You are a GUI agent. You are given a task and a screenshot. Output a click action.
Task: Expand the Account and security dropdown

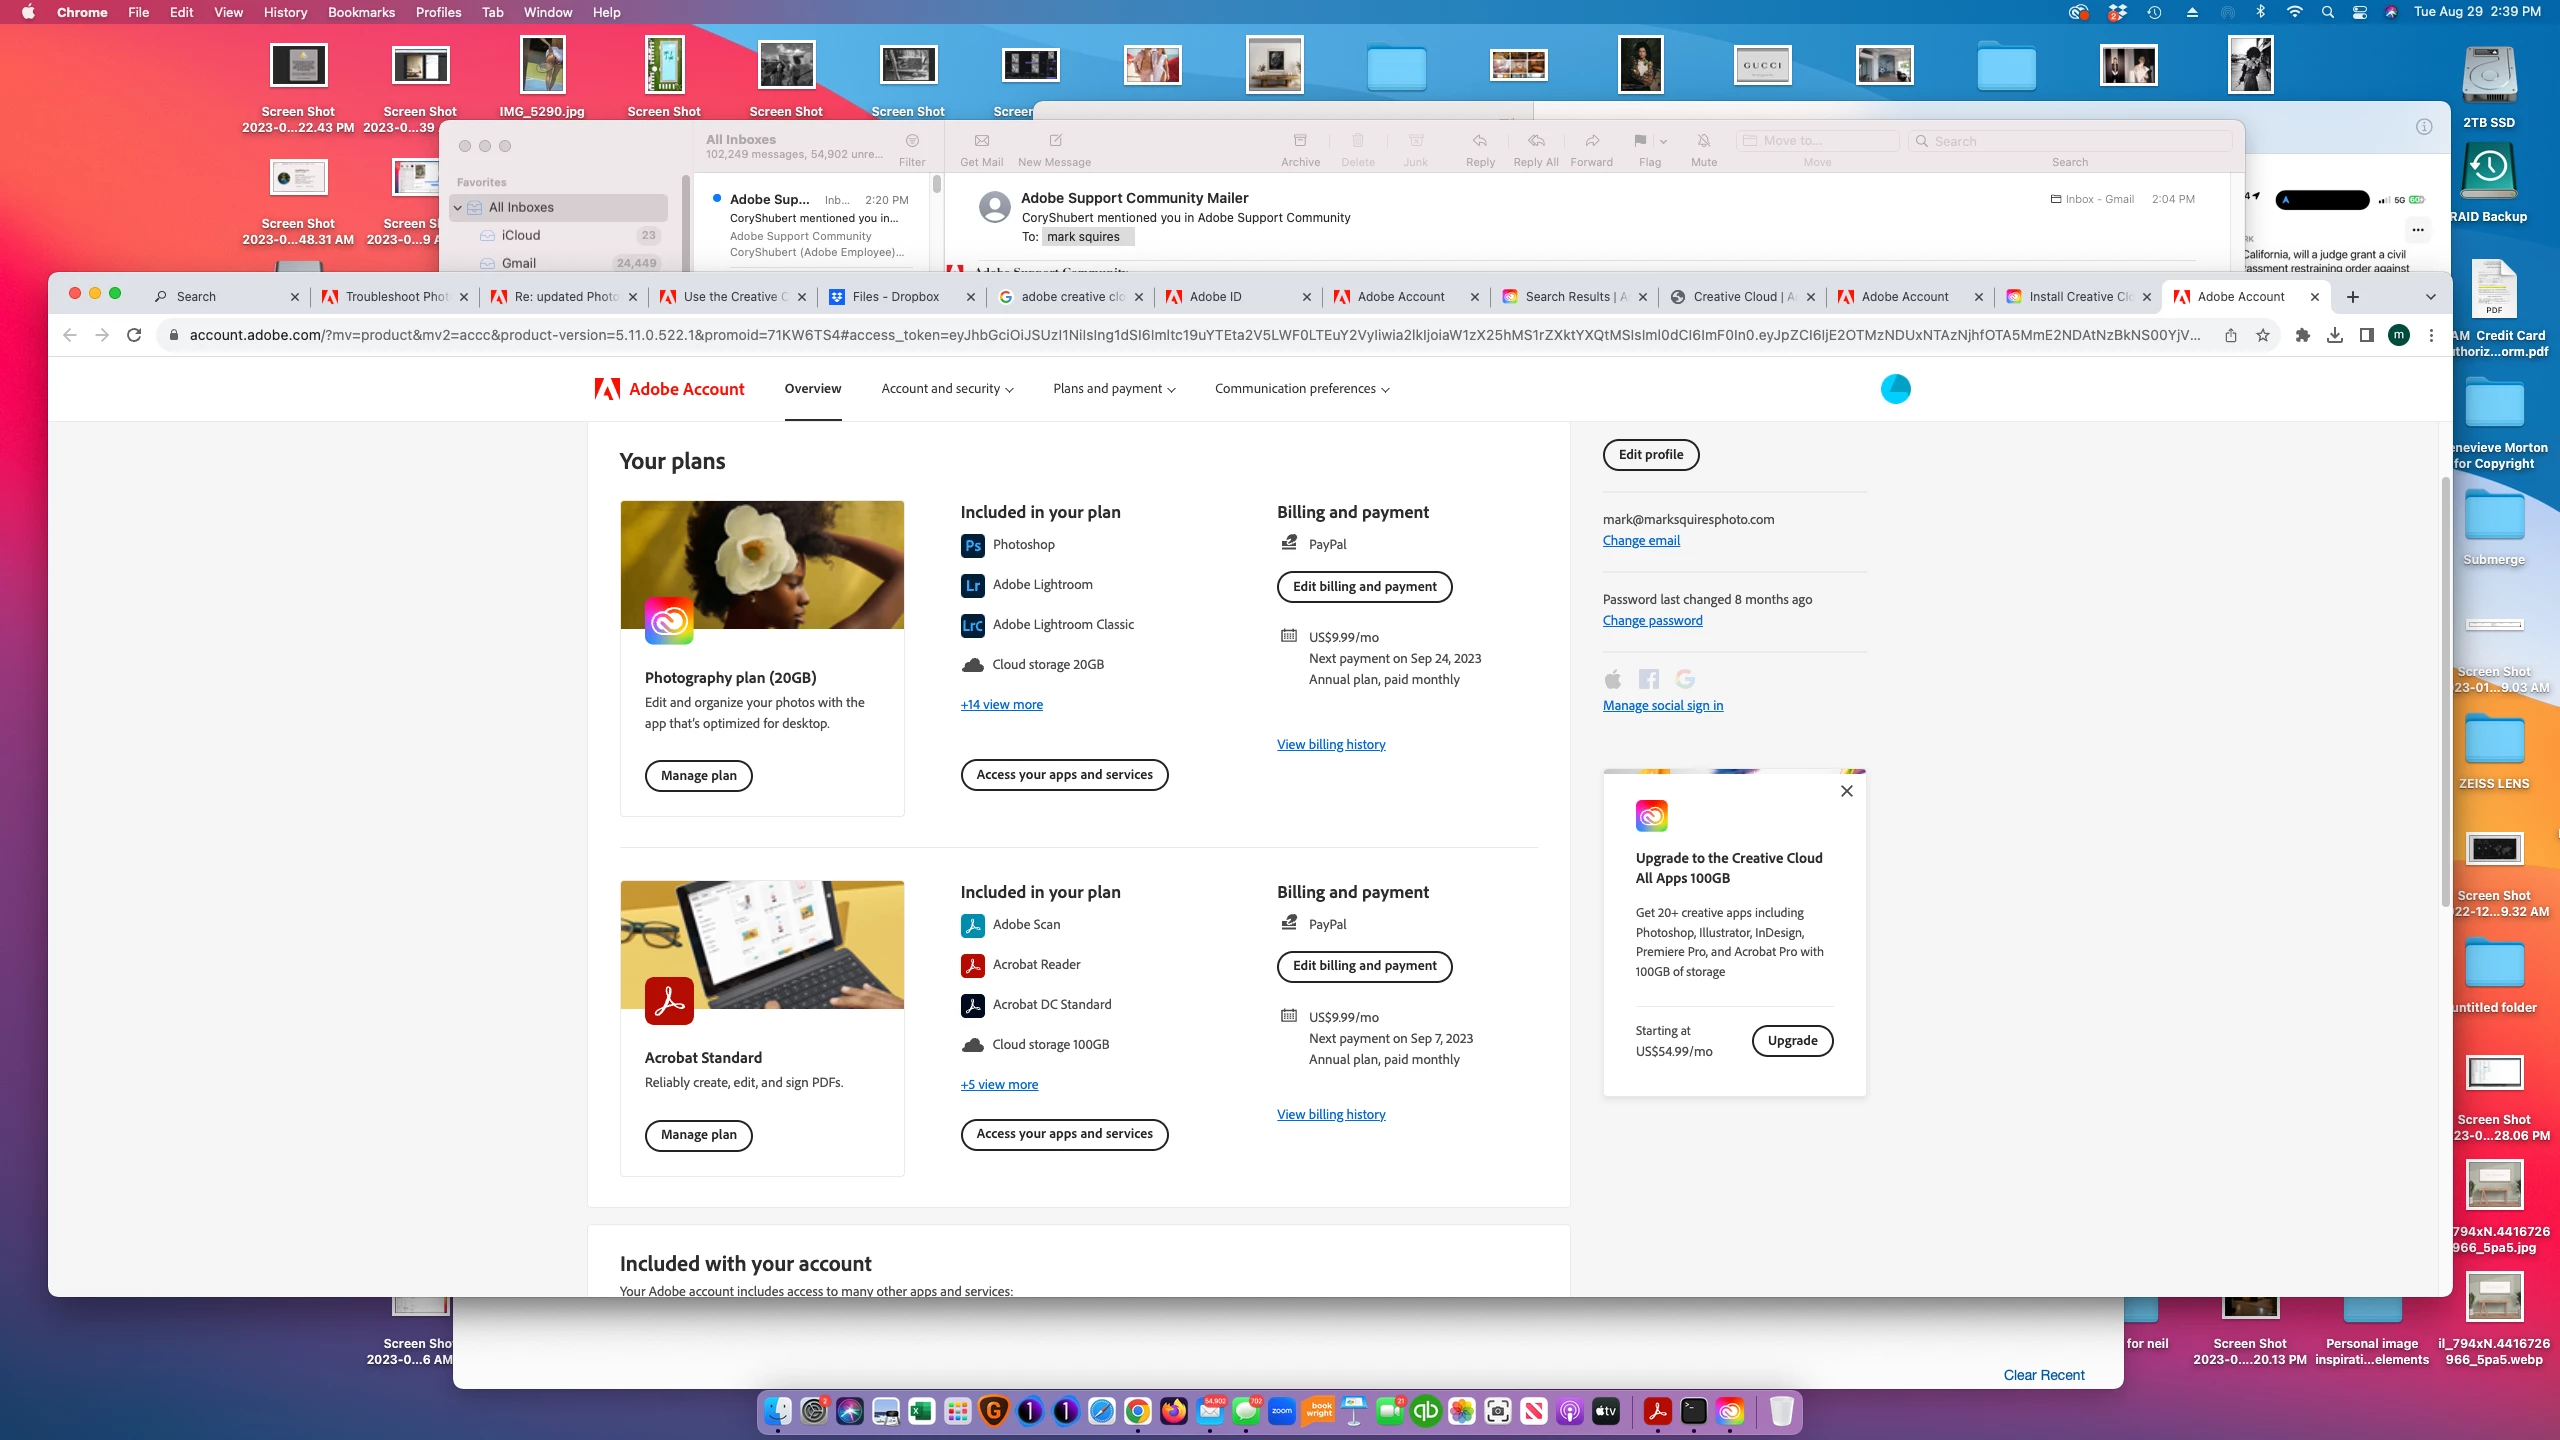947,389
